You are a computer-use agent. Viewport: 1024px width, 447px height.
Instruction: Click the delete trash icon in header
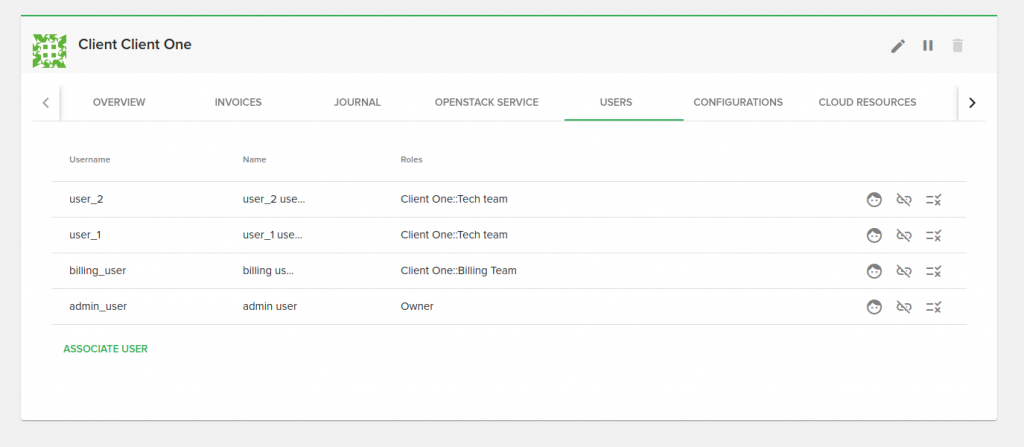(x=957, y=46)
